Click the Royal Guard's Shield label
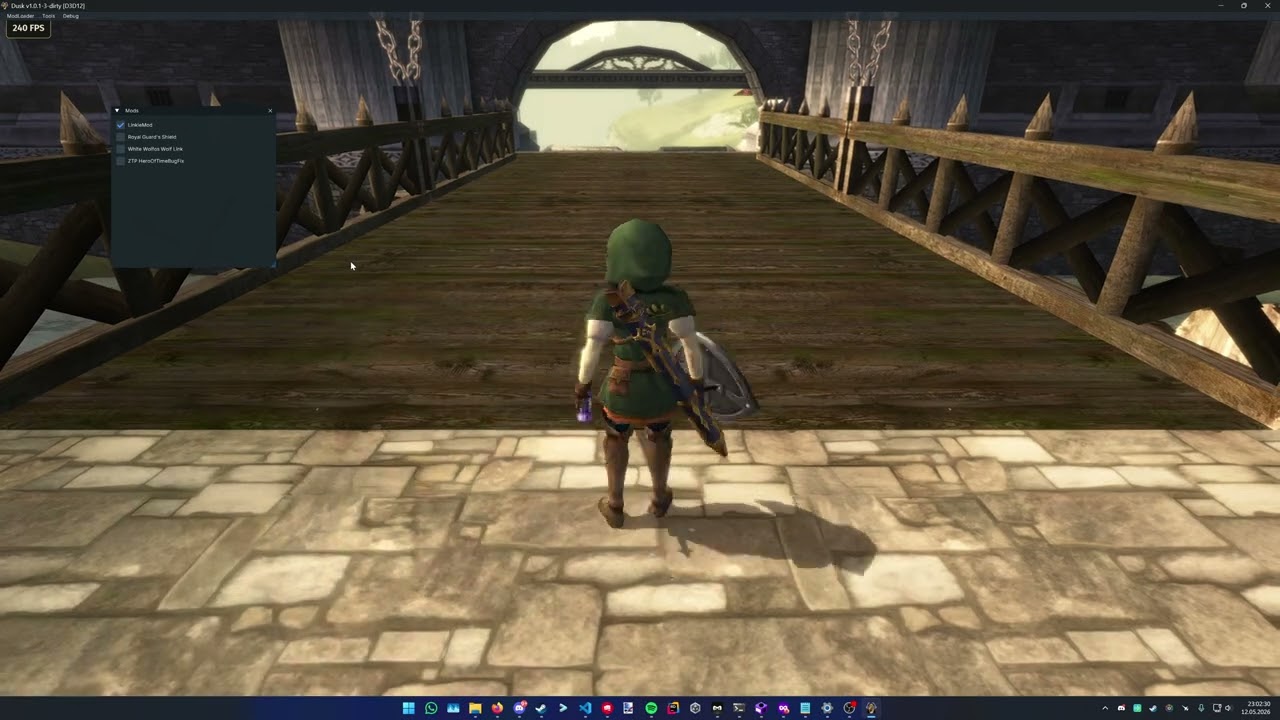1280x720 pixels. pyautogui.click(x=152, y=137)
